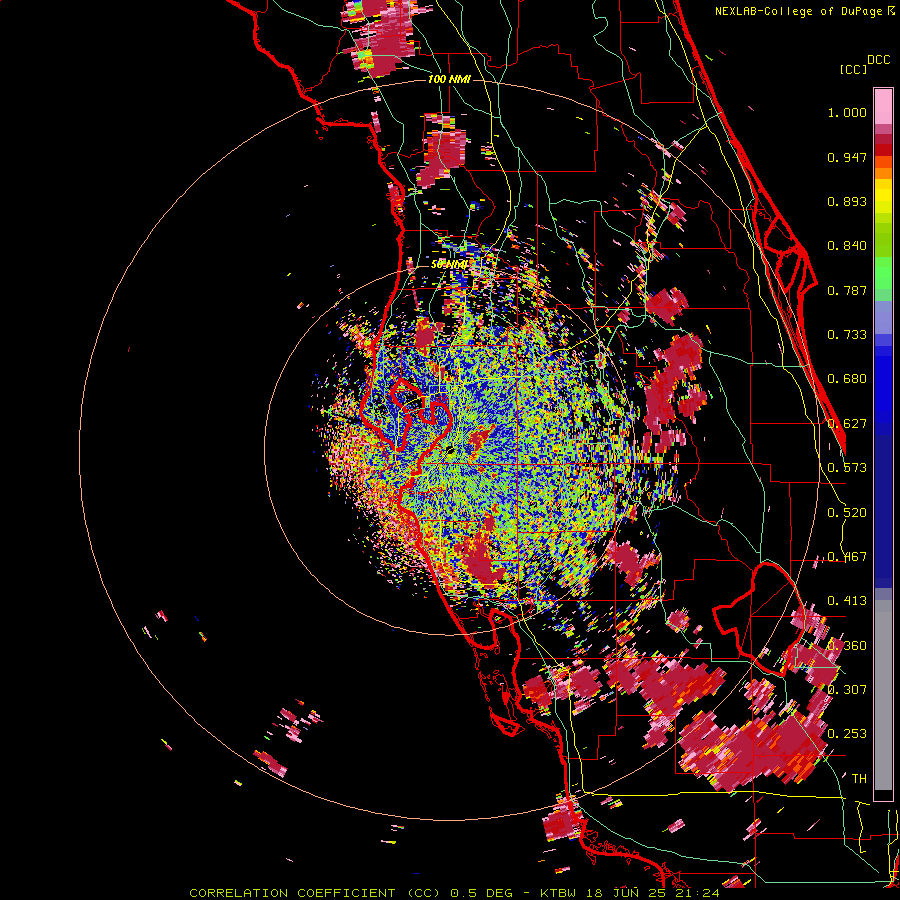Pick the yellow segment of the color scale
This screenshot has height=900, width=900.
point(883,200)
